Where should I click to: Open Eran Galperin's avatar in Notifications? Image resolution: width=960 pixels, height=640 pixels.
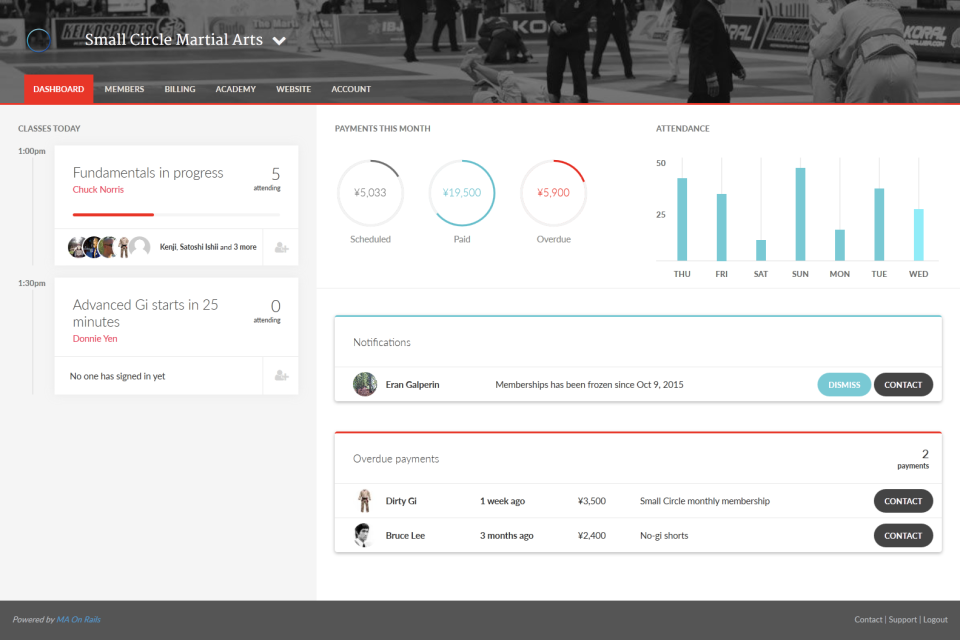(x=365, y=385)
